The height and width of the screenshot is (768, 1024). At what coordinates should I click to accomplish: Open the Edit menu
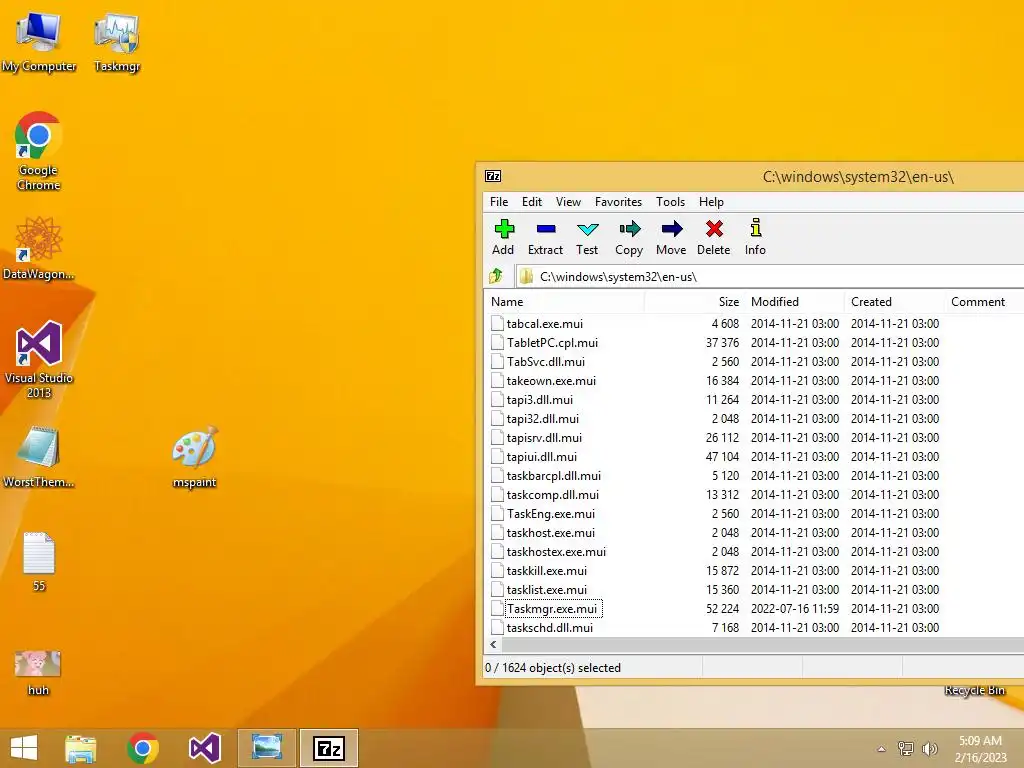532,202
